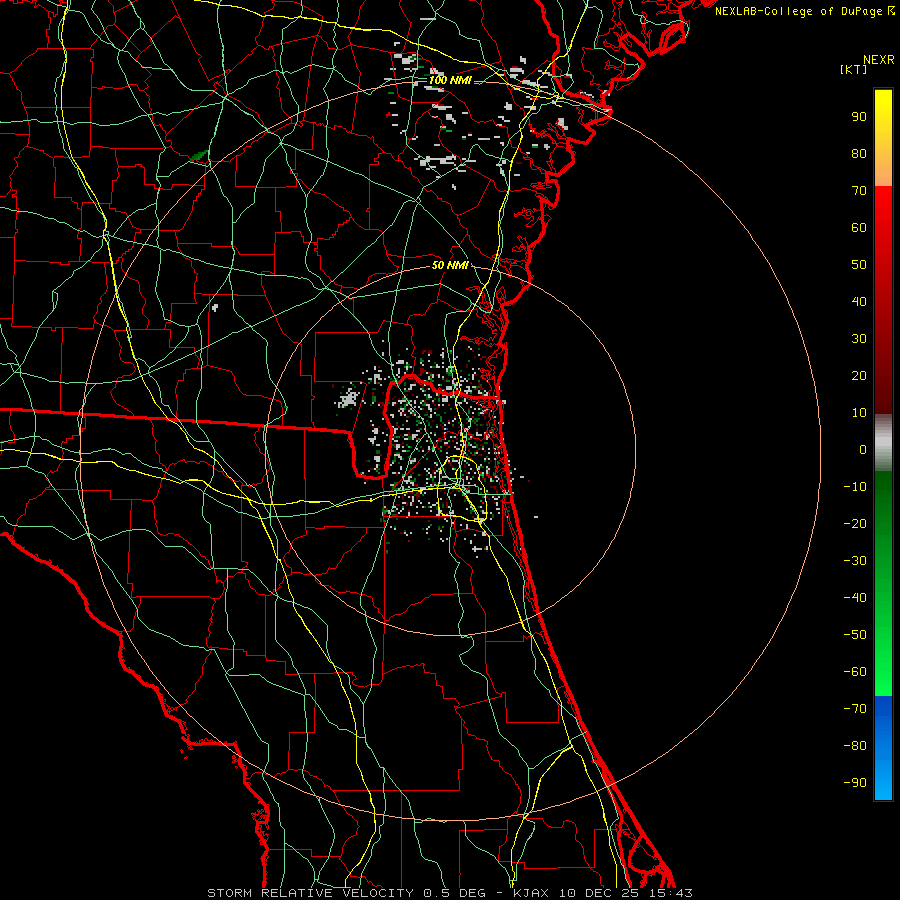Viewport: 900px width, 900px height.
Task: Click the -20 value on velocity scale
Action: tap(855, 524)
